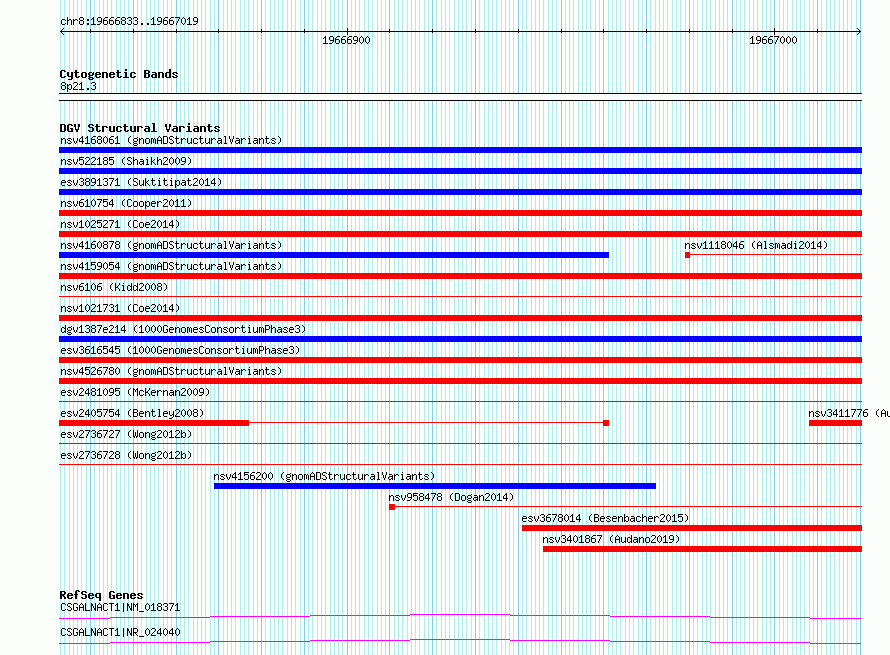
Task: Select the nsv1025271 (Coe2014) label
Action: click(120, 224)
